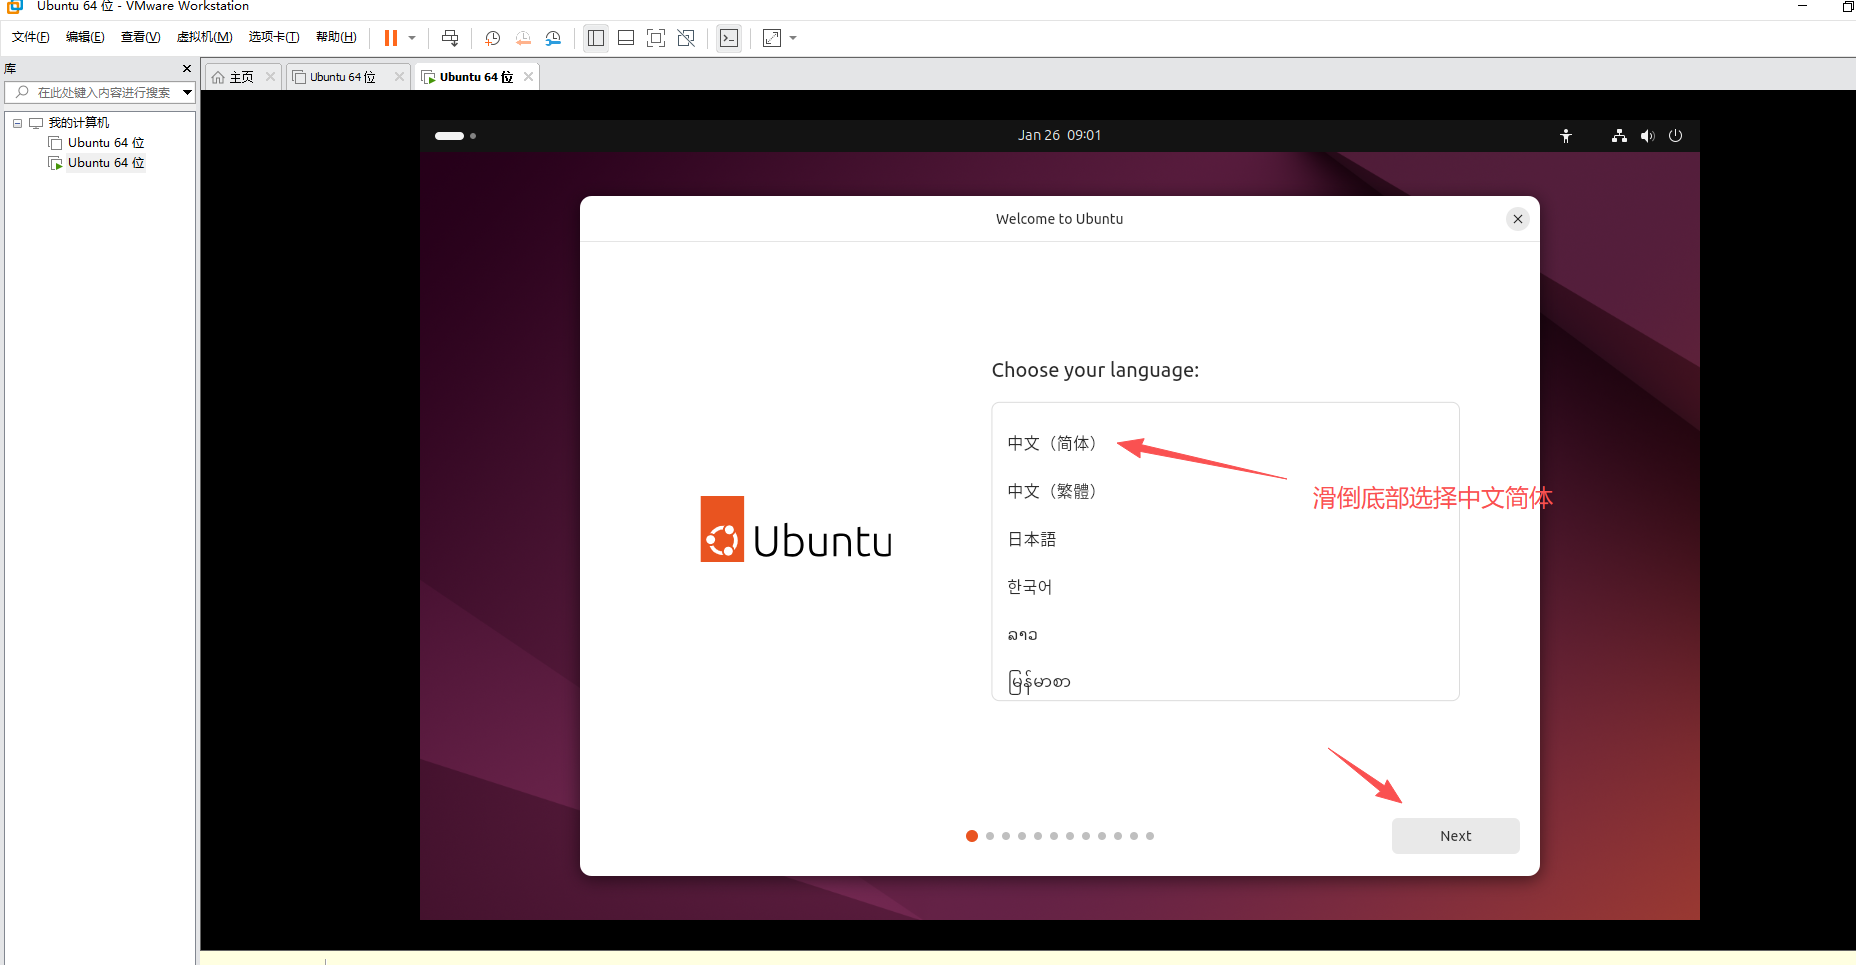The height and width of the screenshot is (965, 1856).
Task: Close the Welcome to Ubuntu dialog
Action: pyautogui.click(x=1518, y=219)
